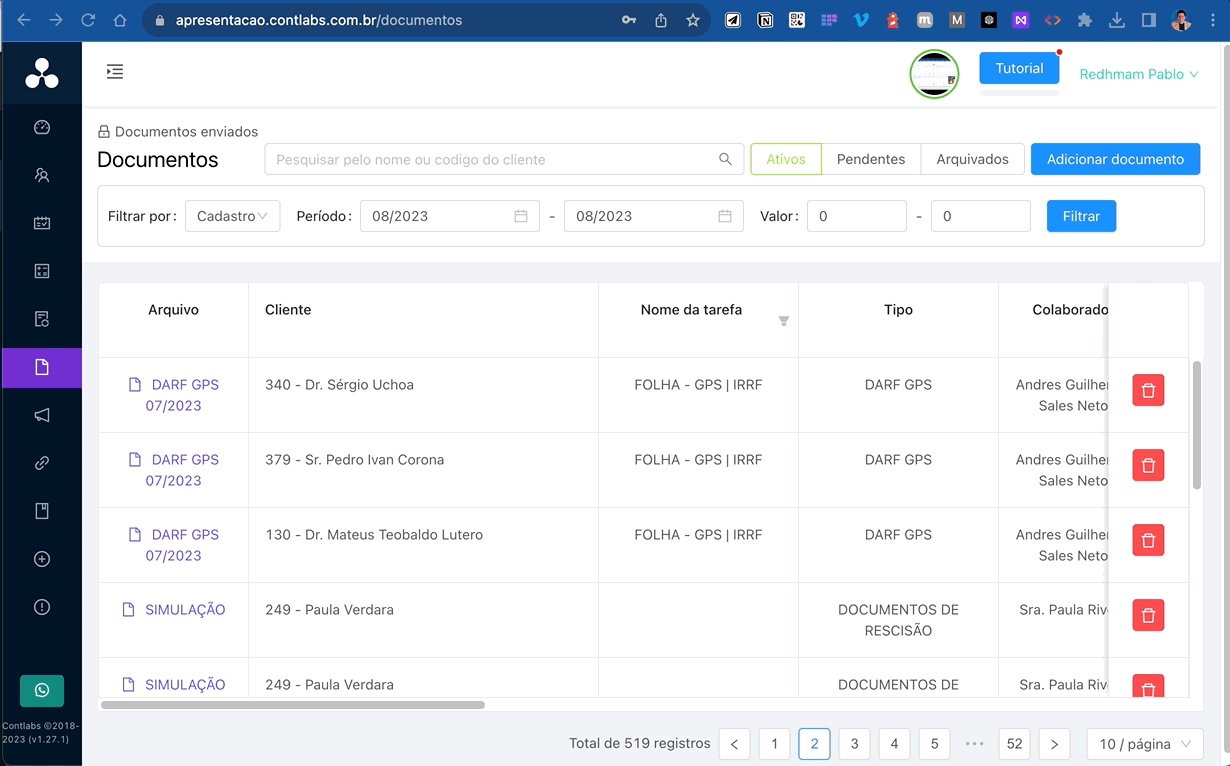Jump to page 52 in pagination
The height and width of the screenshot is (766, 1230).
[1014, 744]
